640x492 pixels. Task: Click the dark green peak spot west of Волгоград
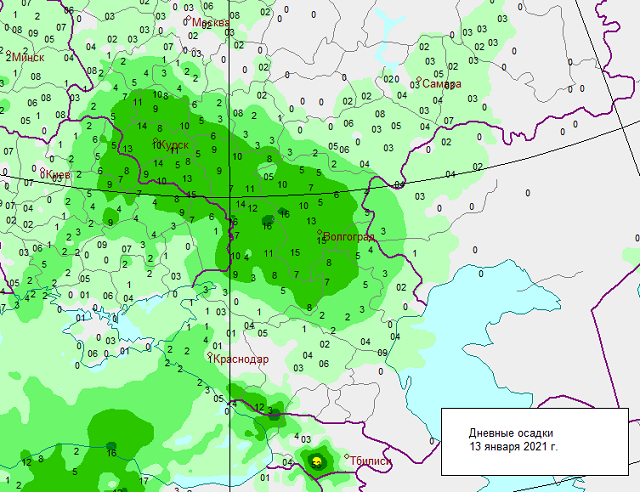pos(267,221)
